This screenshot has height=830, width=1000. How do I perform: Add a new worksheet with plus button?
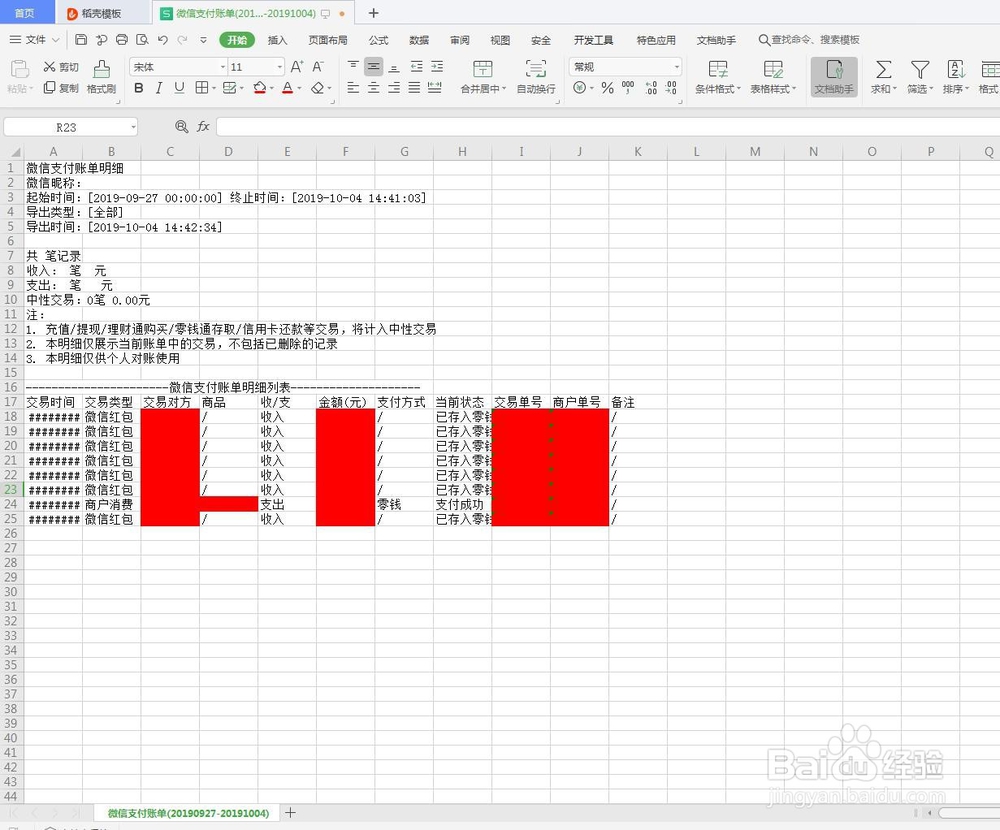[290, 812]
